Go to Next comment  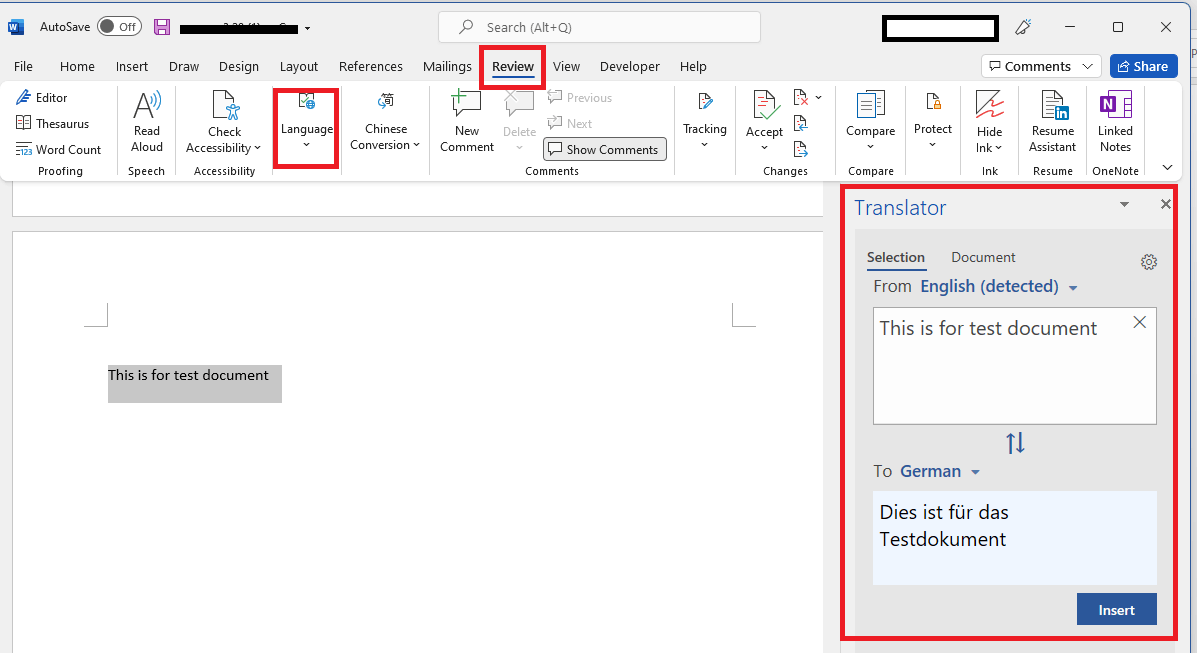point(569,124)
